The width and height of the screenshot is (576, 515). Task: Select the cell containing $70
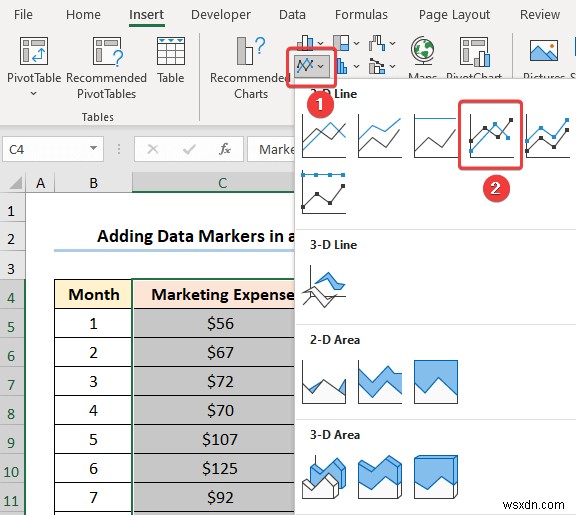[214, 410]
